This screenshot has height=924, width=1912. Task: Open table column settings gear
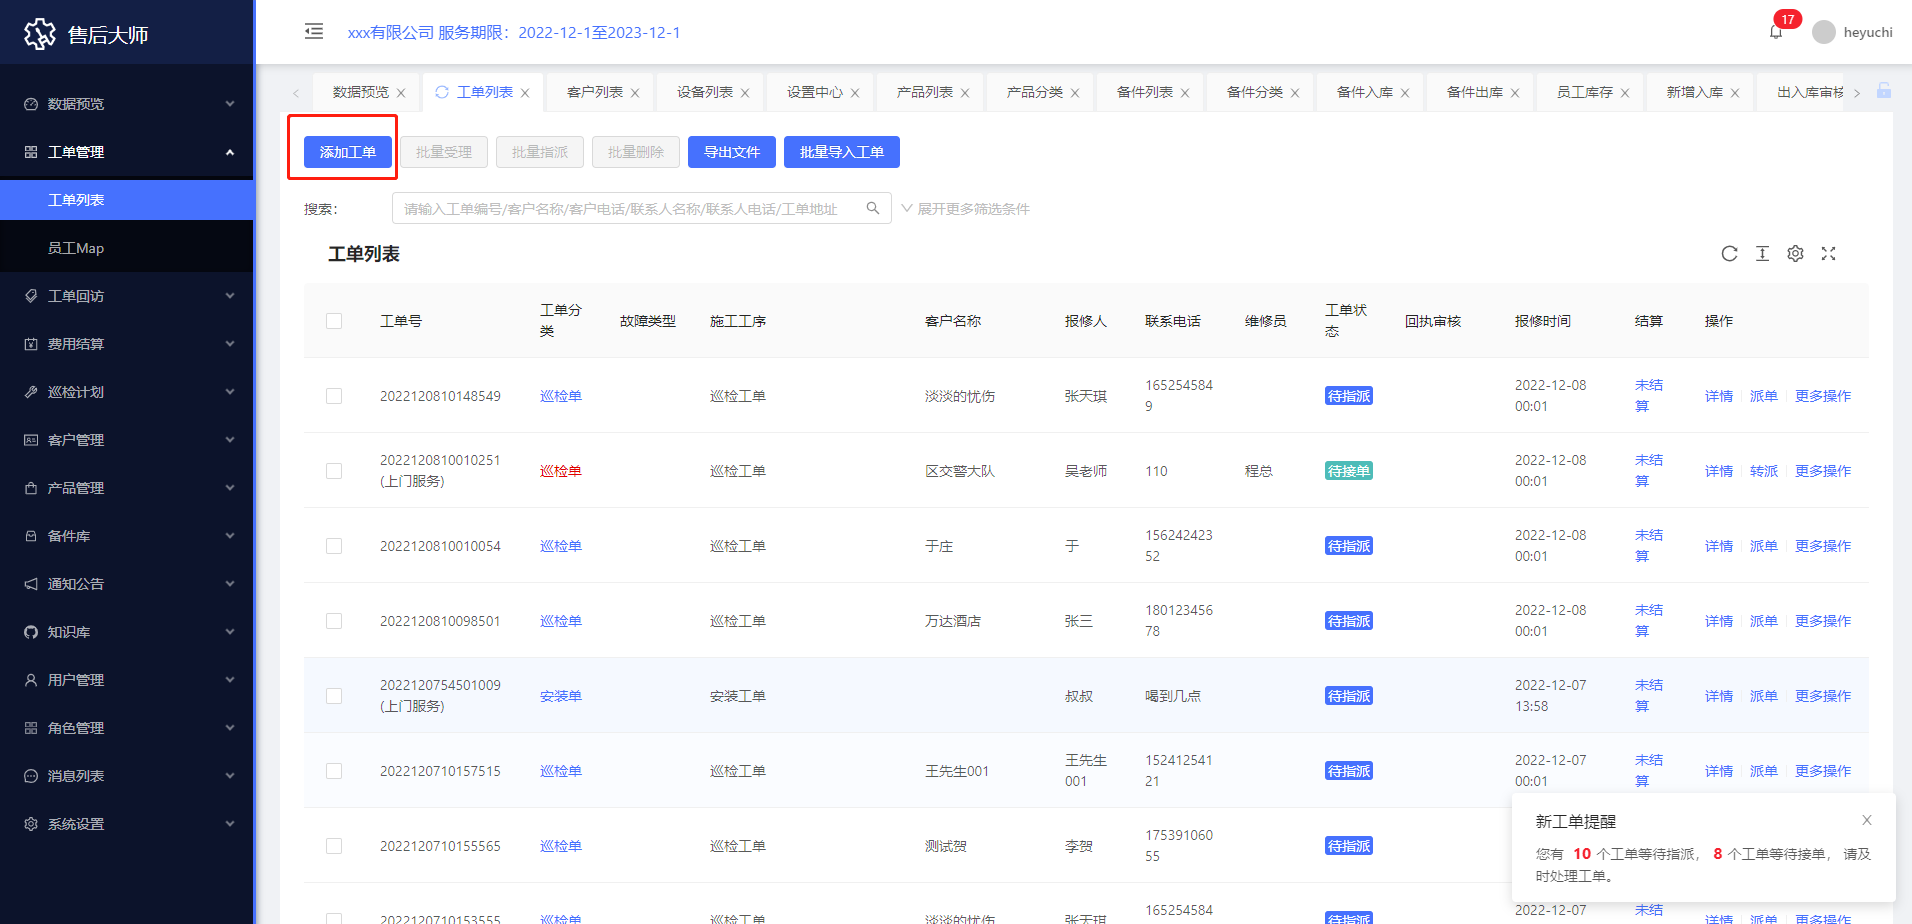tap(1795, 254)
